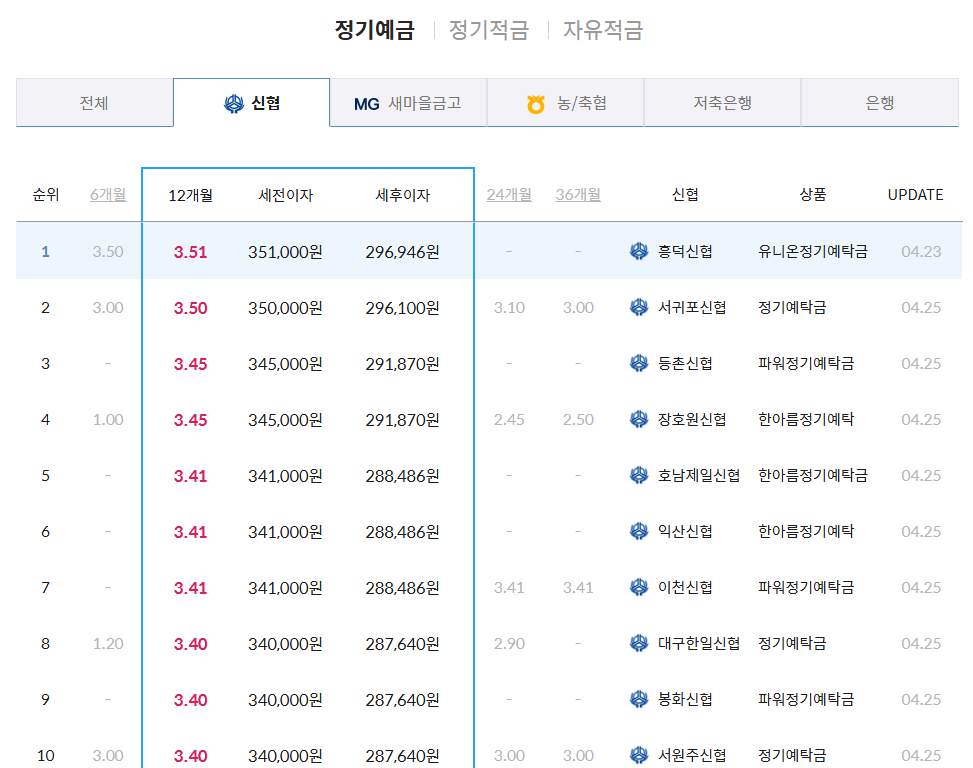Click the orange 농/축협 tab icon

pos(536,104)
